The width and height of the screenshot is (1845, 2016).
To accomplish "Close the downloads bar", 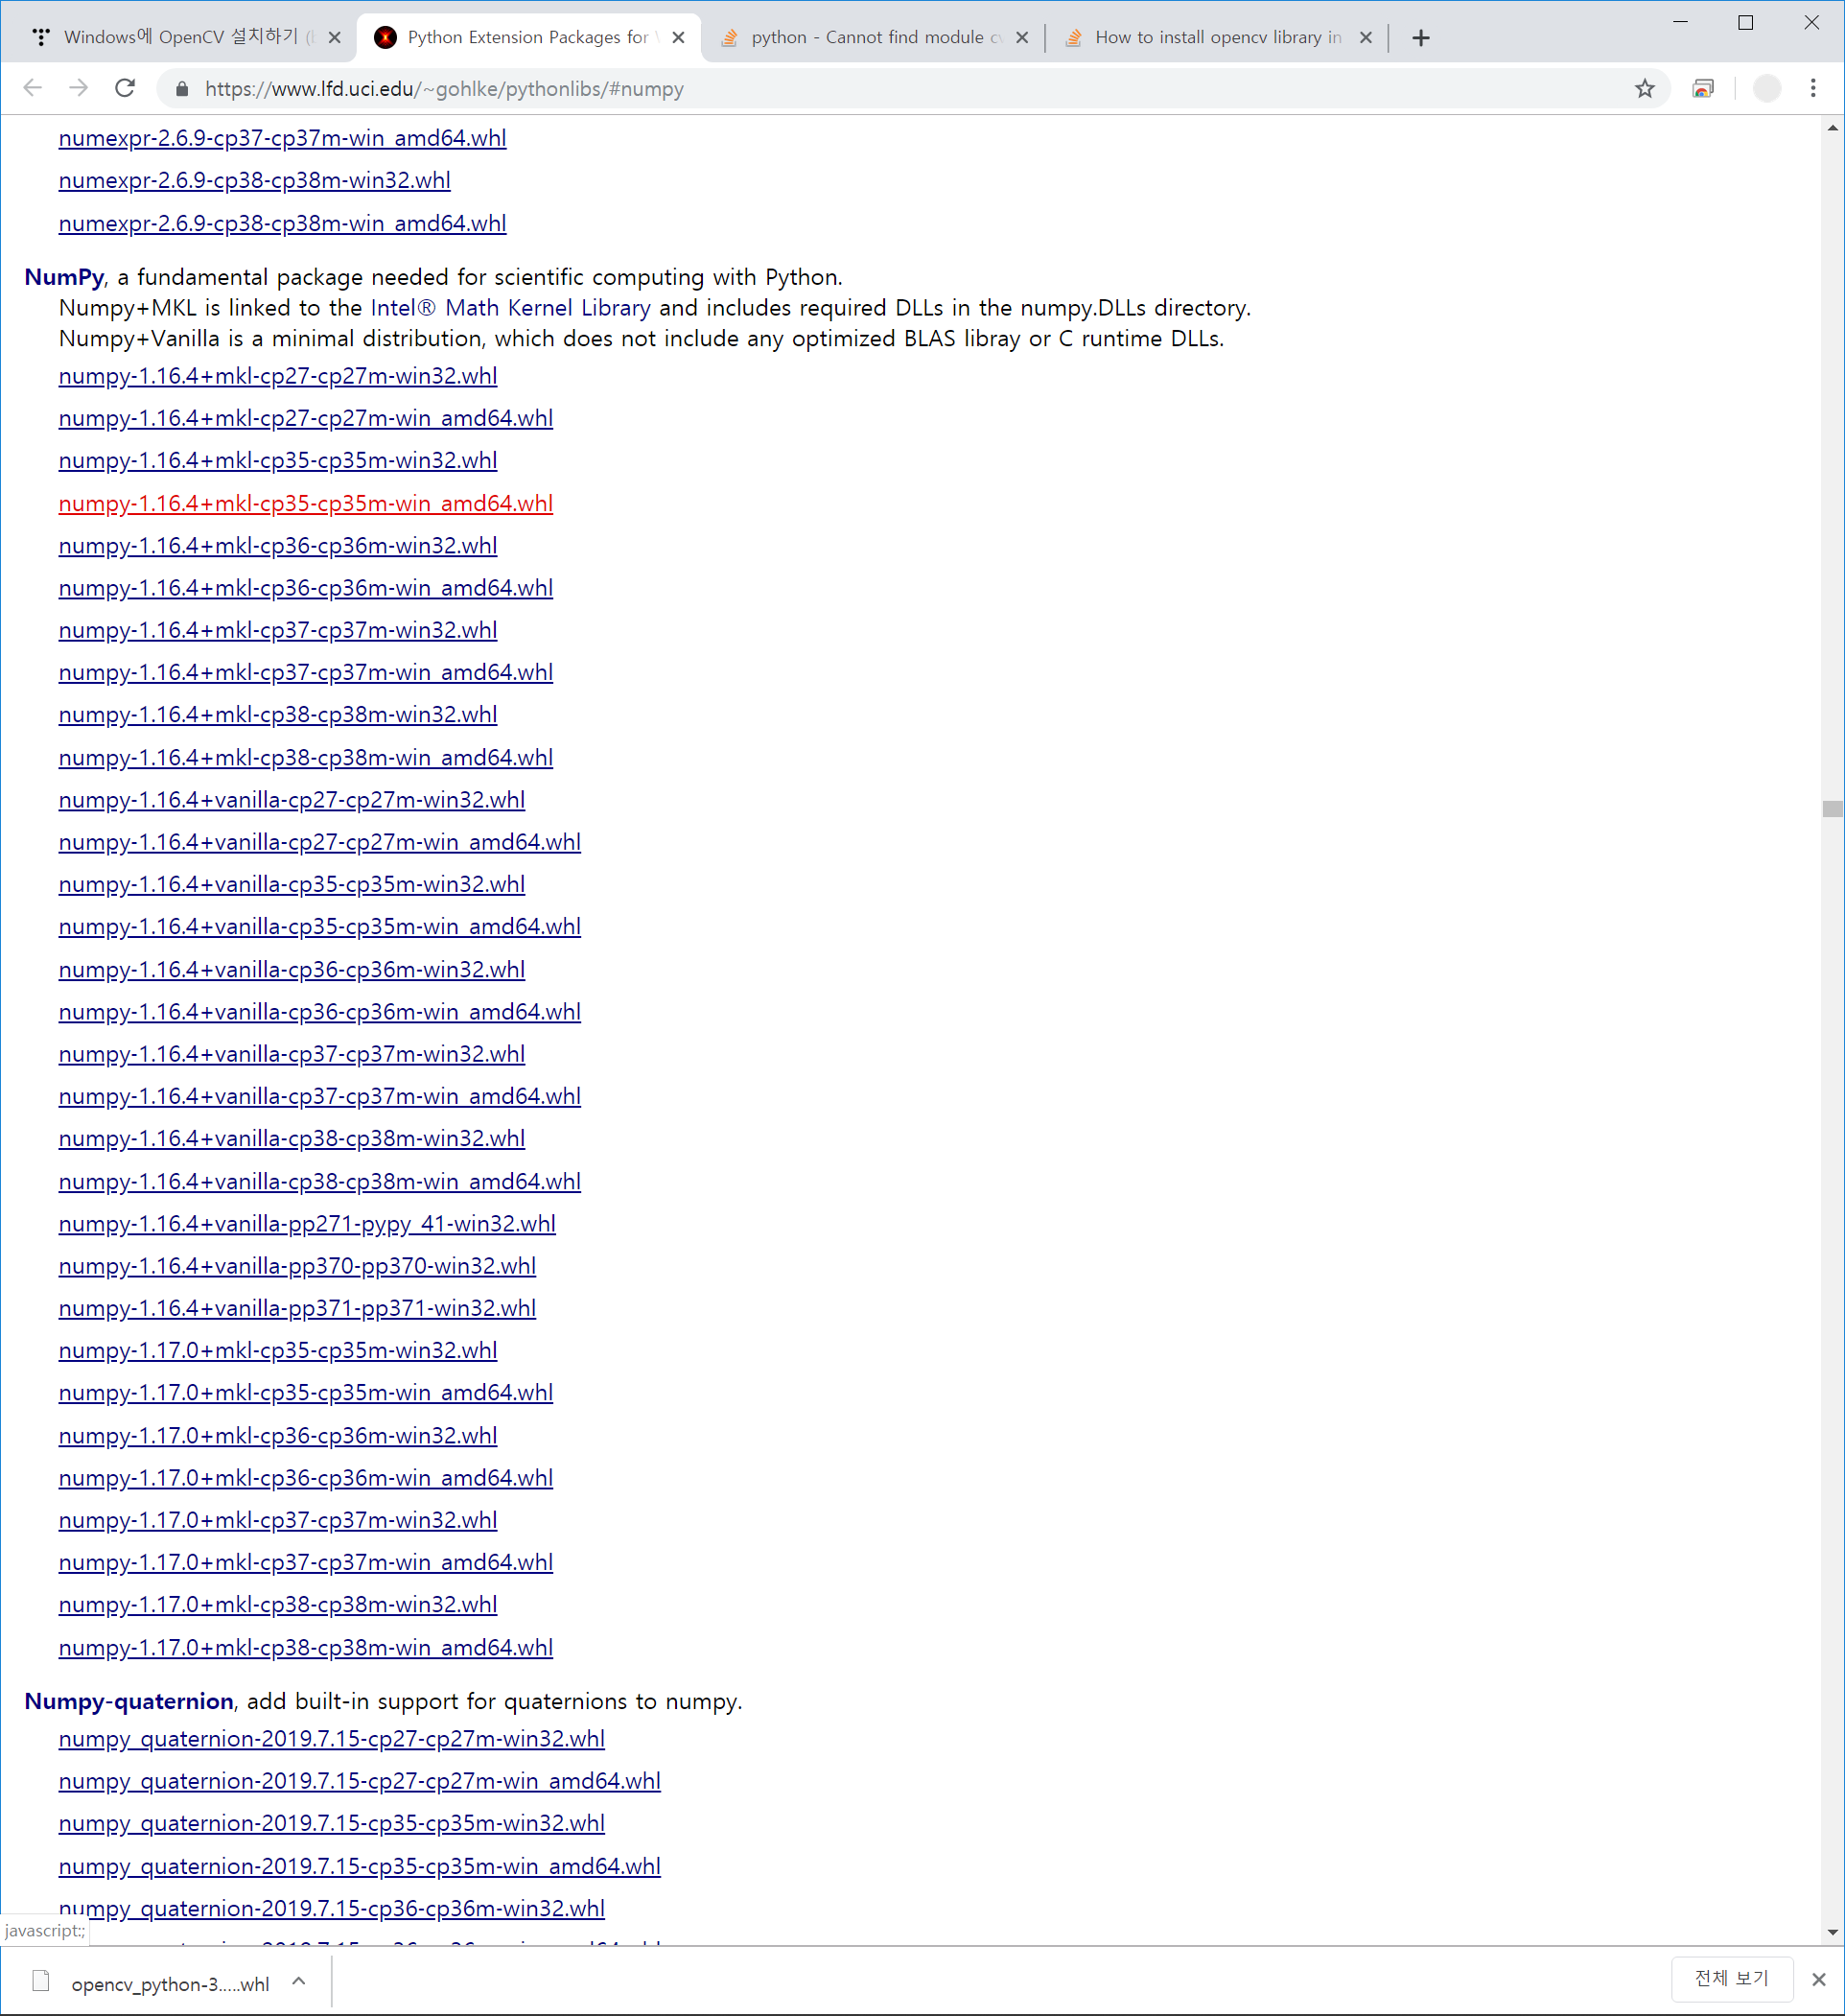I will click(1818, 1979).
